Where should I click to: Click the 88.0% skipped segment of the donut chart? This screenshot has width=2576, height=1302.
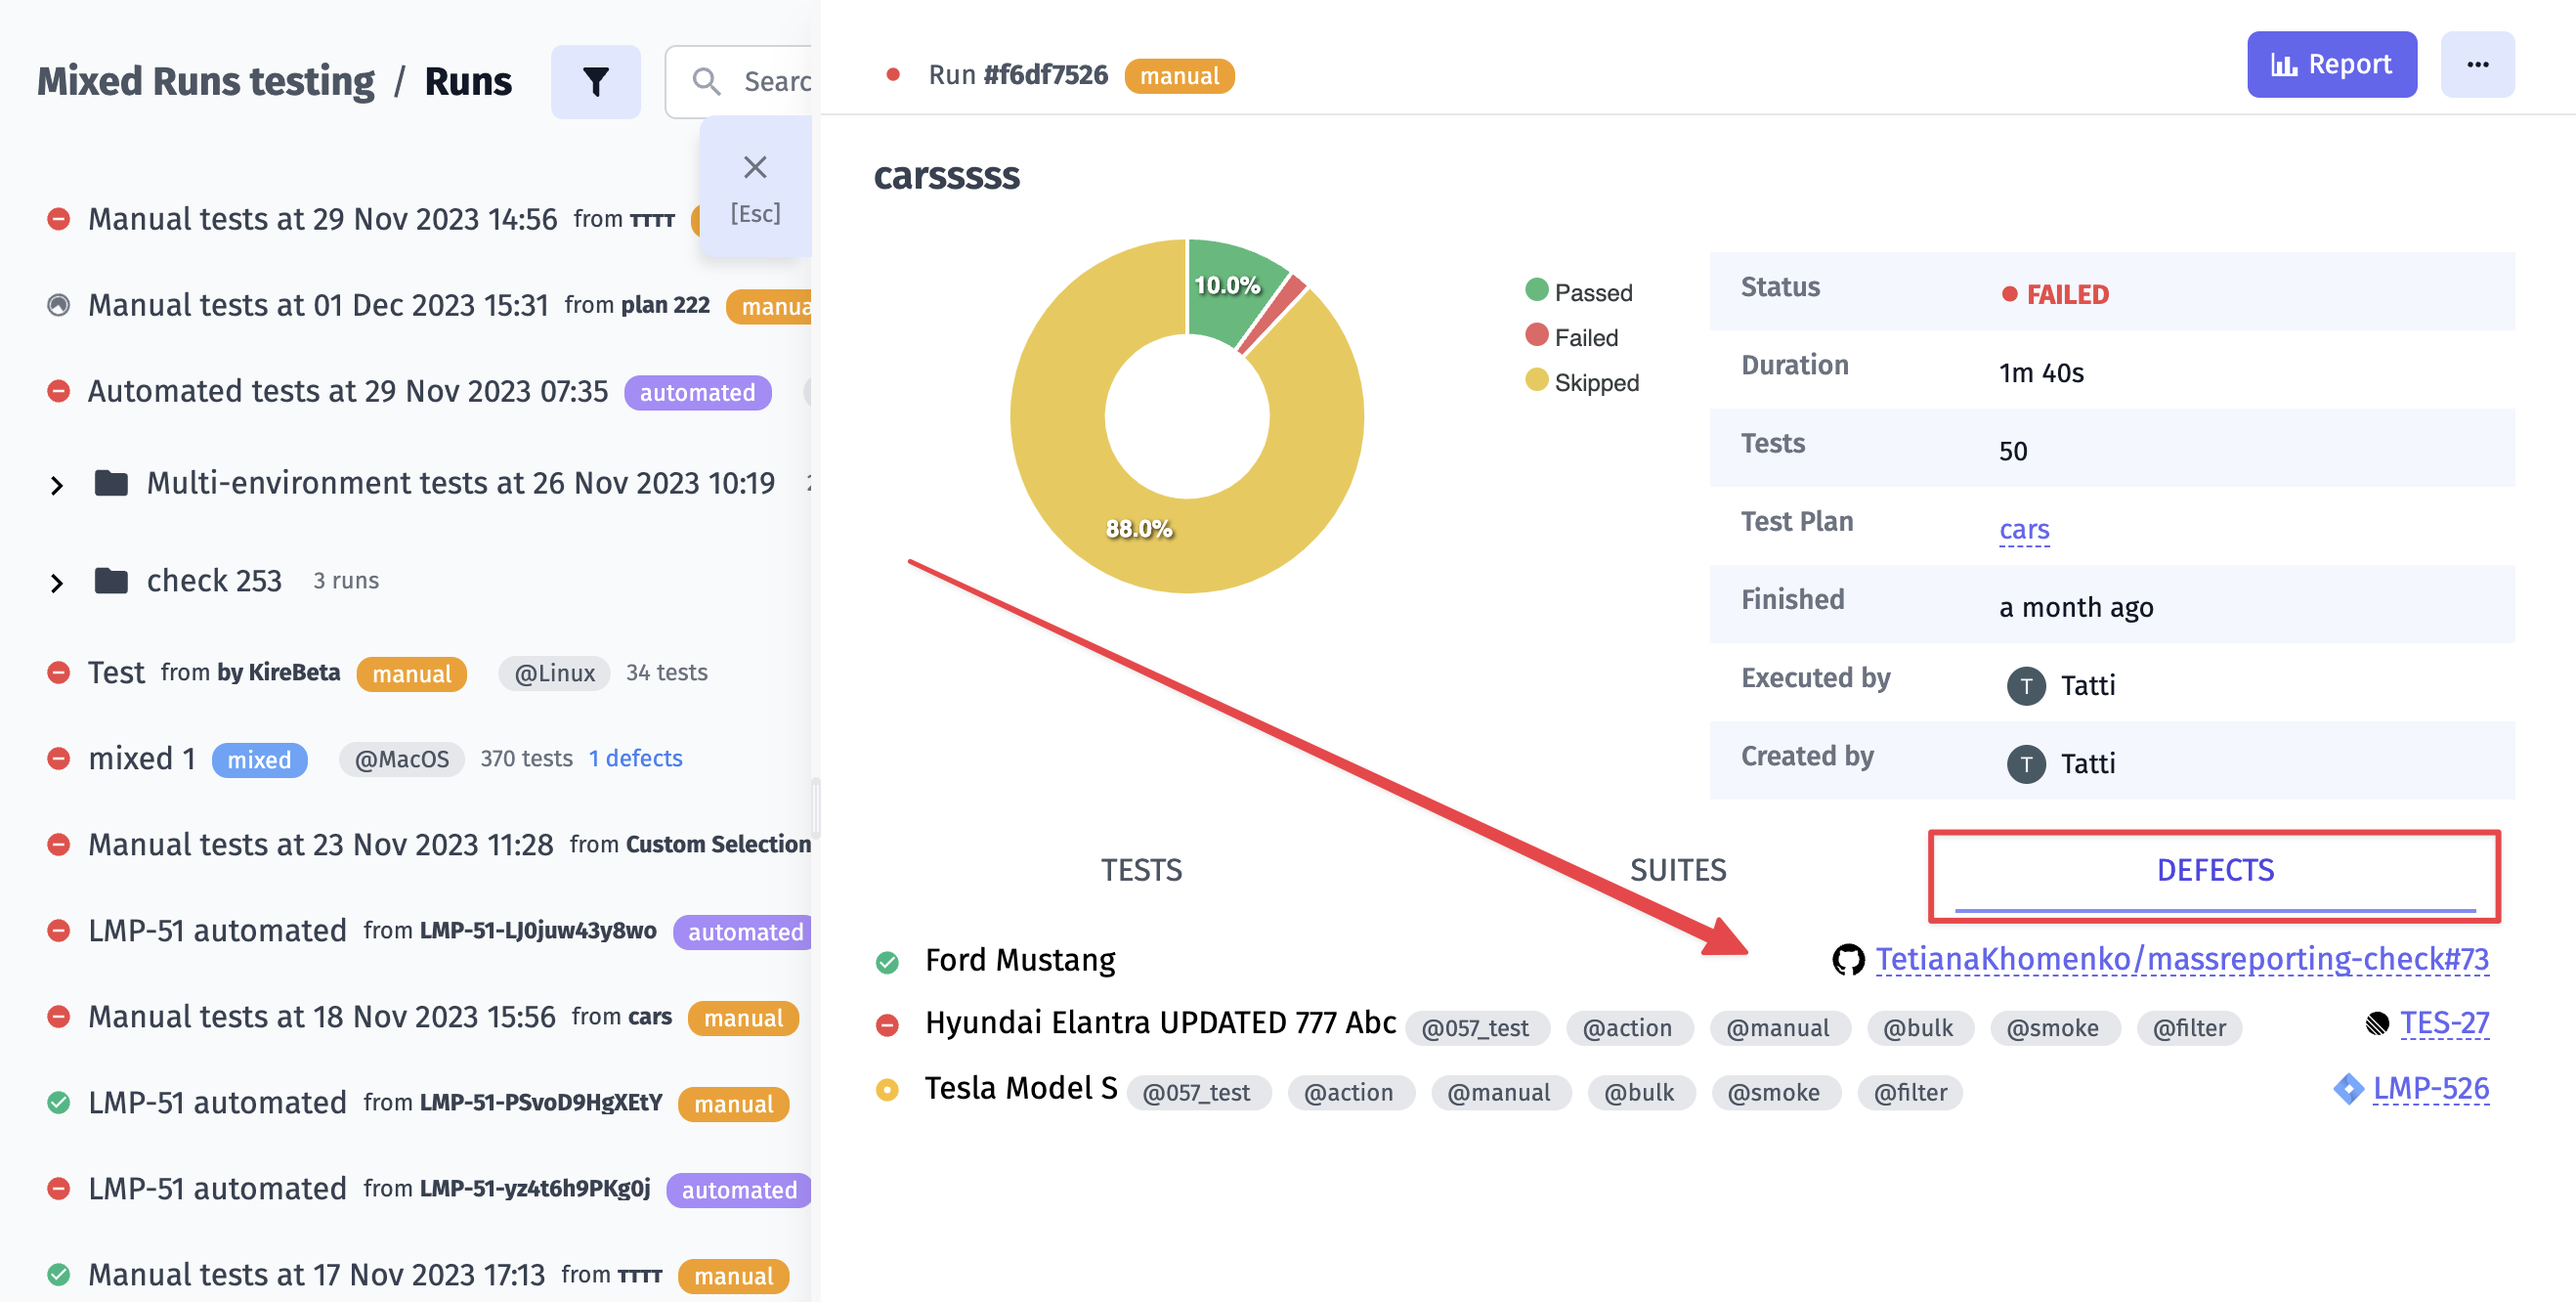pos(1138,528)
